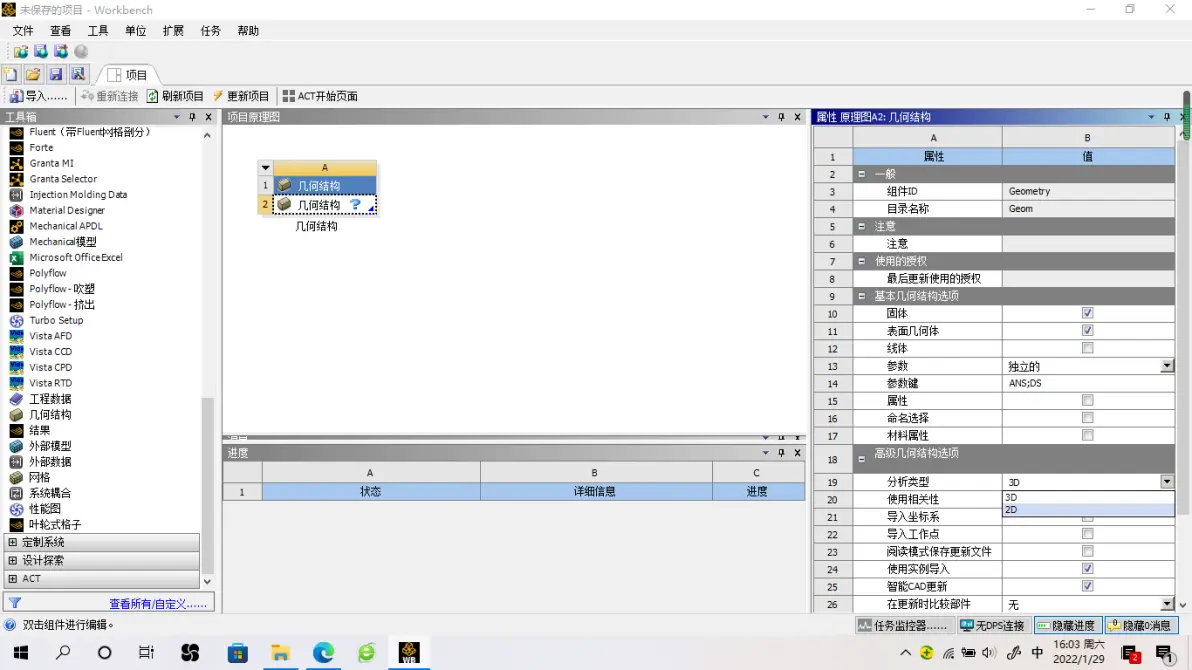Expand the 设计探索 section
Screen dimensions: 1192x670
tap(12, 560)
